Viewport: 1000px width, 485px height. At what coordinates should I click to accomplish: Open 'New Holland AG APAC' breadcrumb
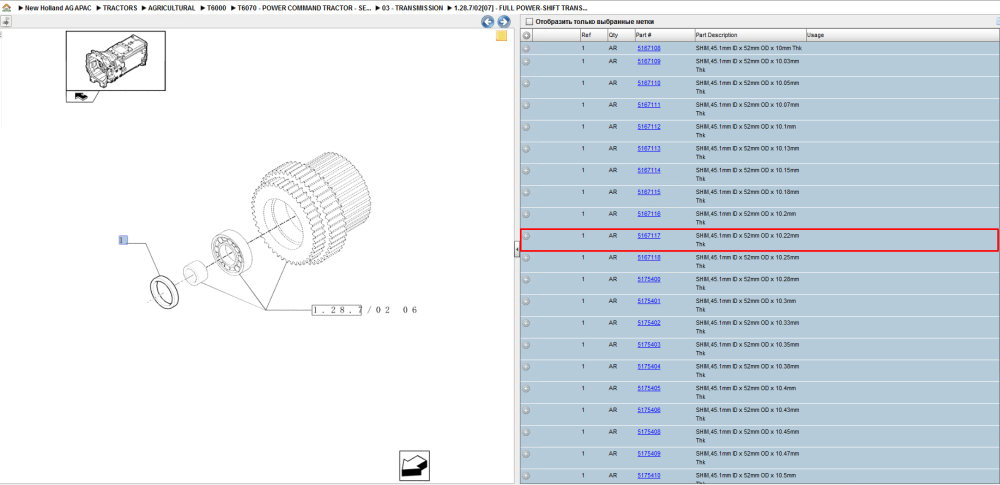58,8
